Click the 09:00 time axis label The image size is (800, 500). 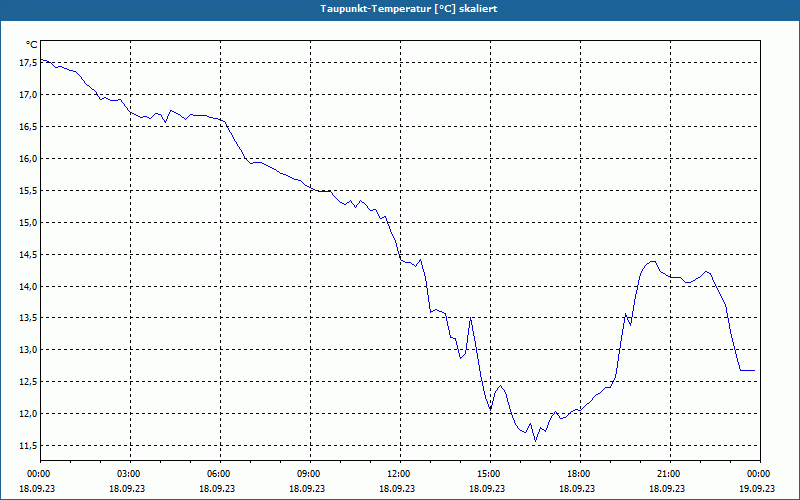(310, 474)
